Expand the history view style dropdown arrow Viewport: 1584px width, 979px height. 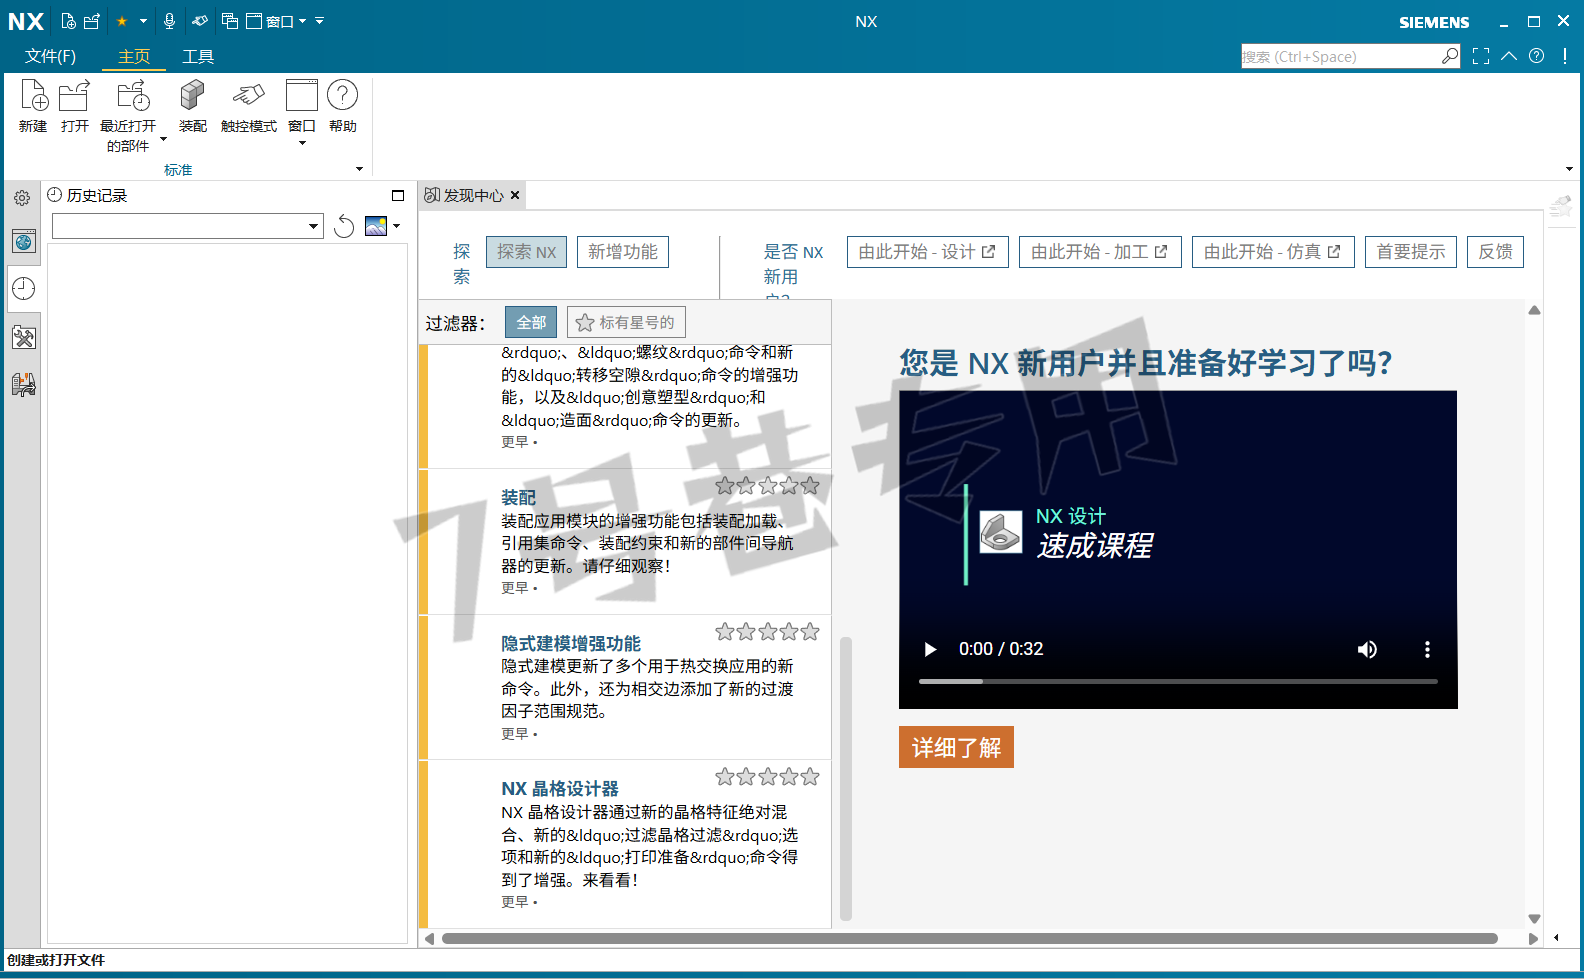(x=397, y=226)
